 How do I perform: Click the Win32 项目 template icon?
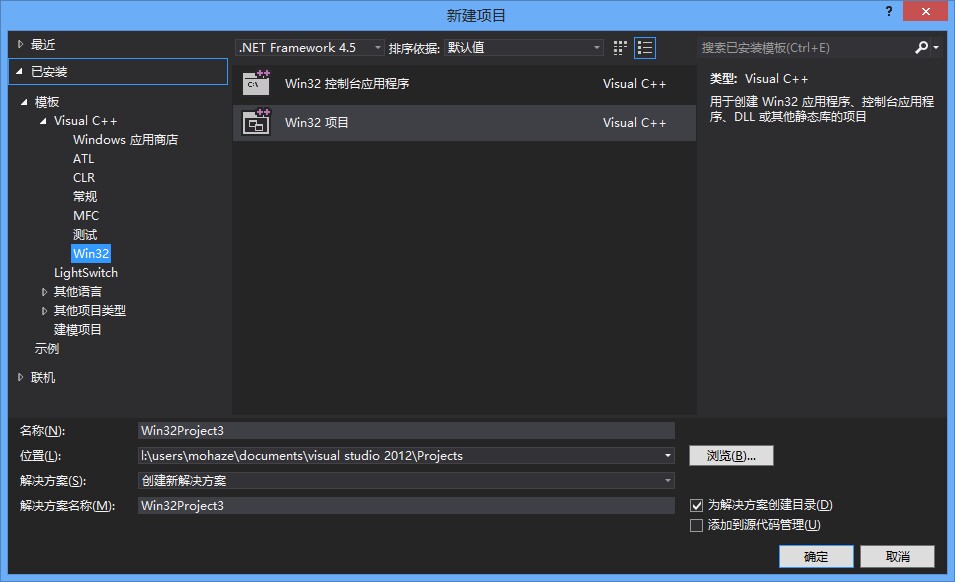(x=256, y=122)
